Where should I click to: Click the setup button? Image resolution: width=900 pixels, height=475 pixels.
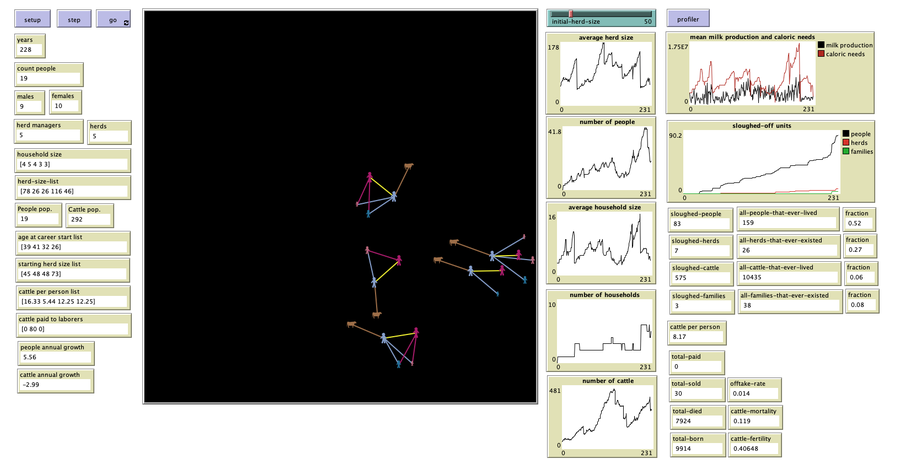pyautogui.click(x=32, y=19)
